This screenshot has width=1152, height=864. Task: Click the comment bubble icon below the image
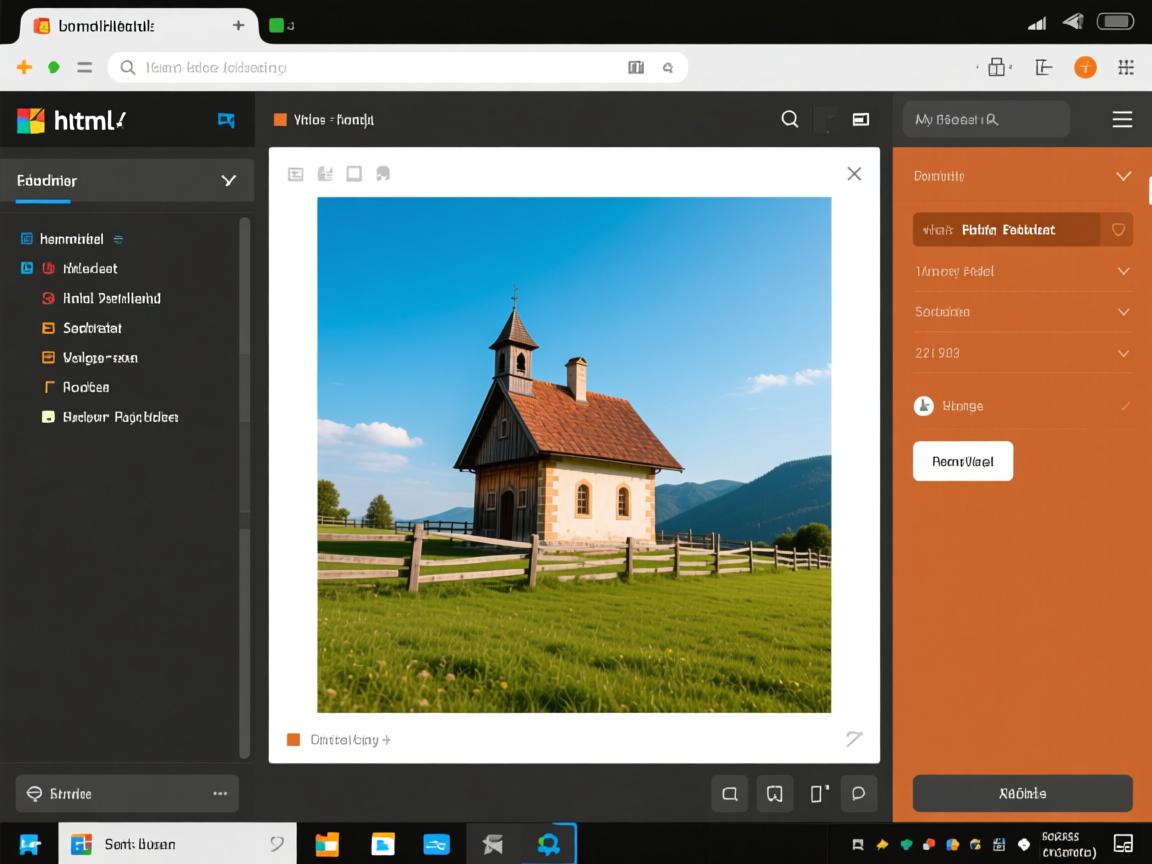coord(858,794)
